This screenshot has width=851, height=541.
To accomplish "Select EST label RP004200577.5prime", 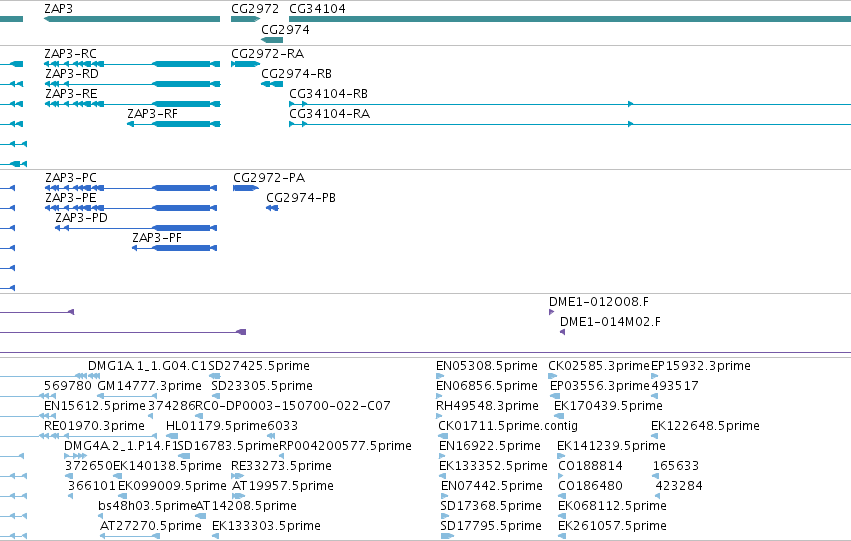I will tap(345, 446).
